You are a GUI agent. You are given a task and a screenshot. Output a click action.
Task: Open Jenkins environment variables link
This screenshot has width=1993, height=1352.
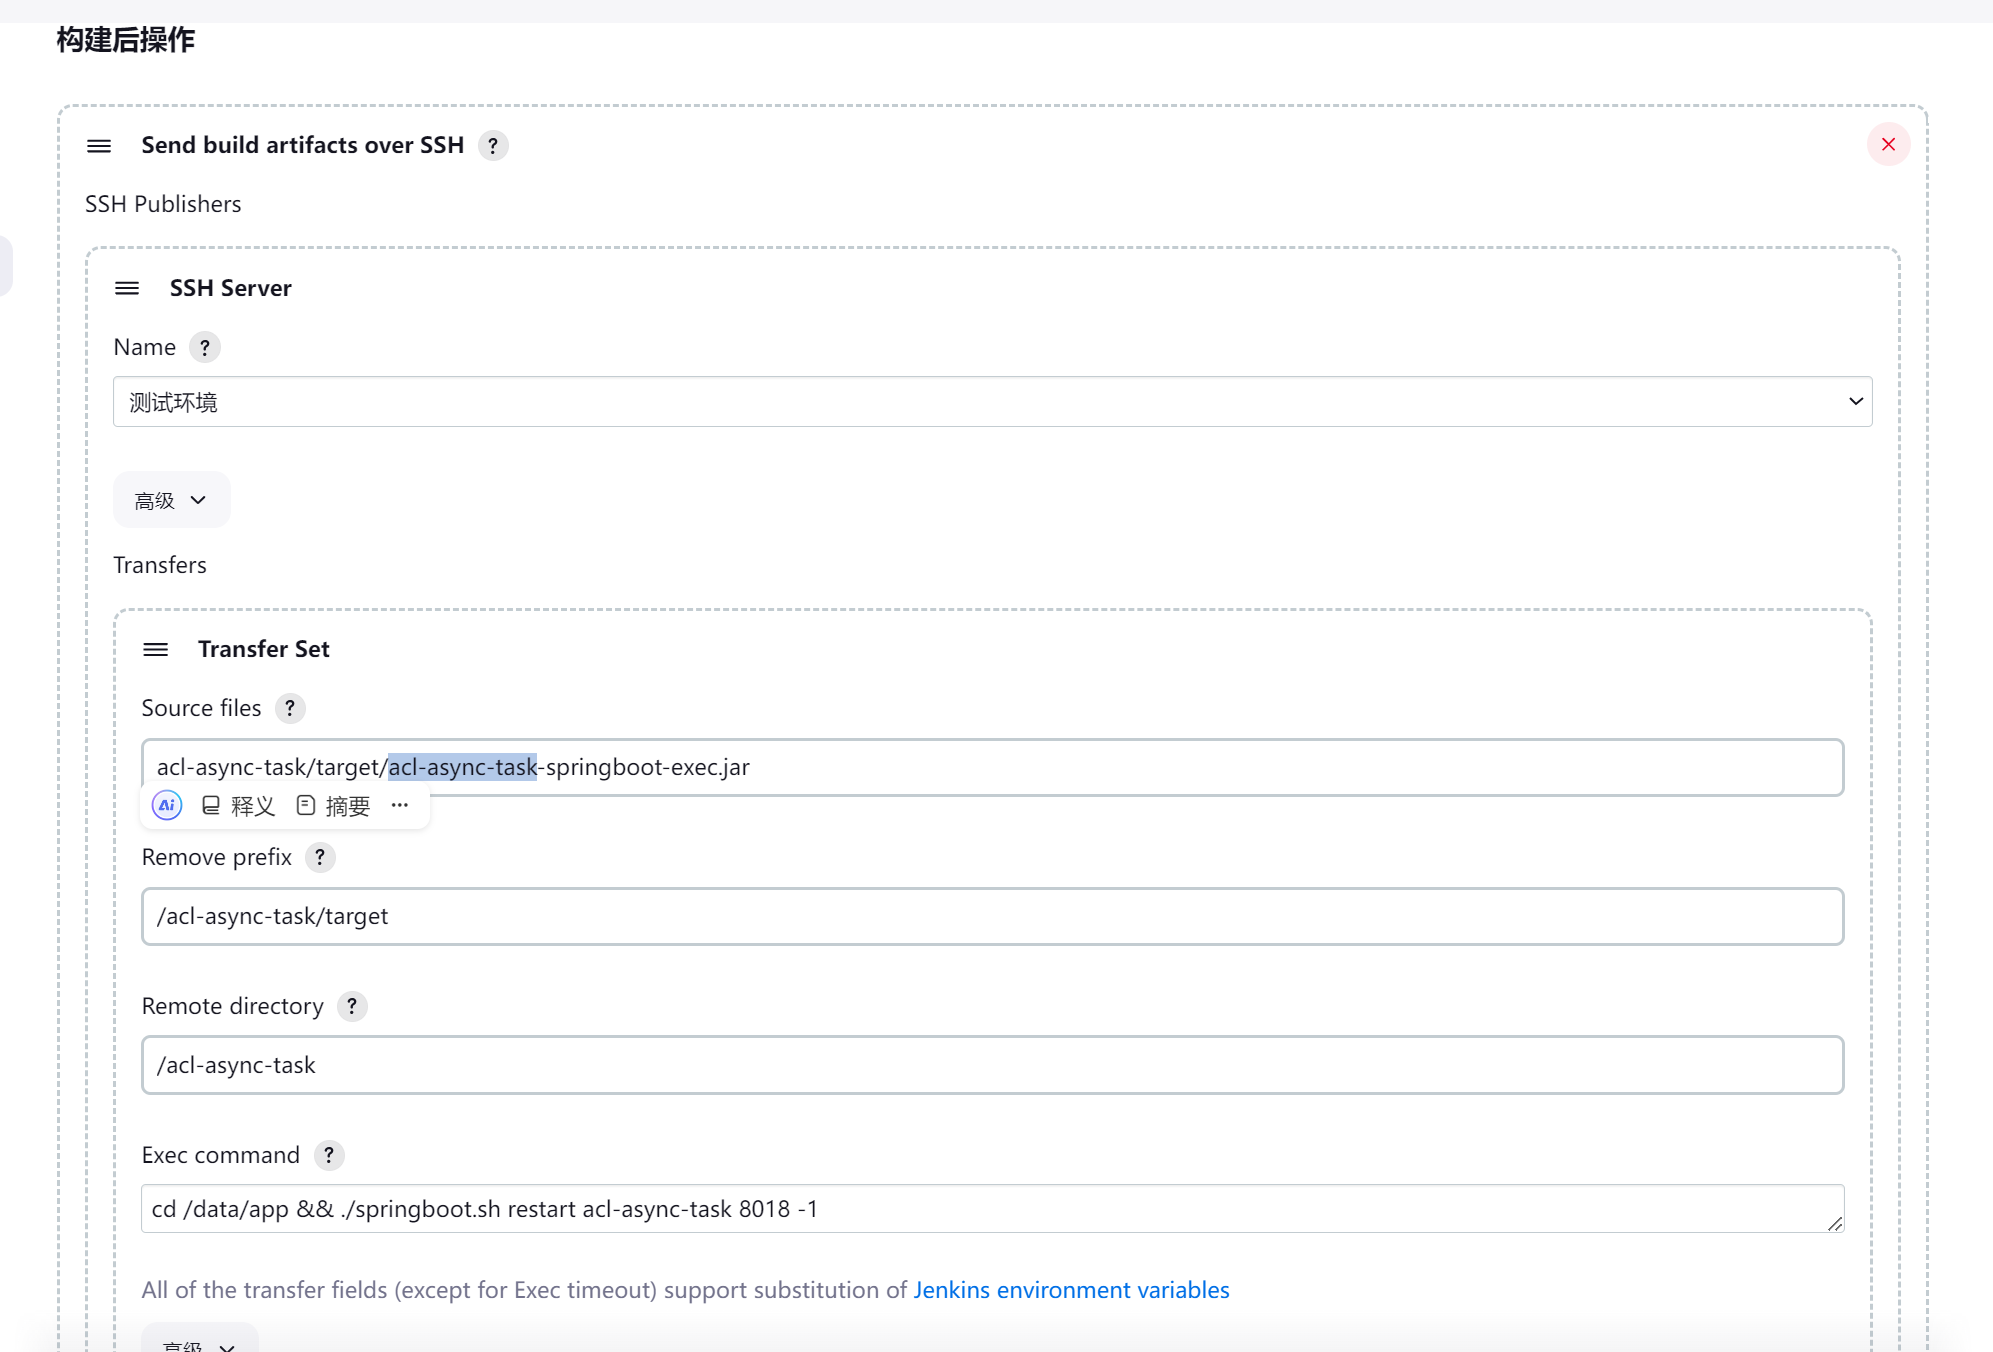(x=1071, y=1291)
